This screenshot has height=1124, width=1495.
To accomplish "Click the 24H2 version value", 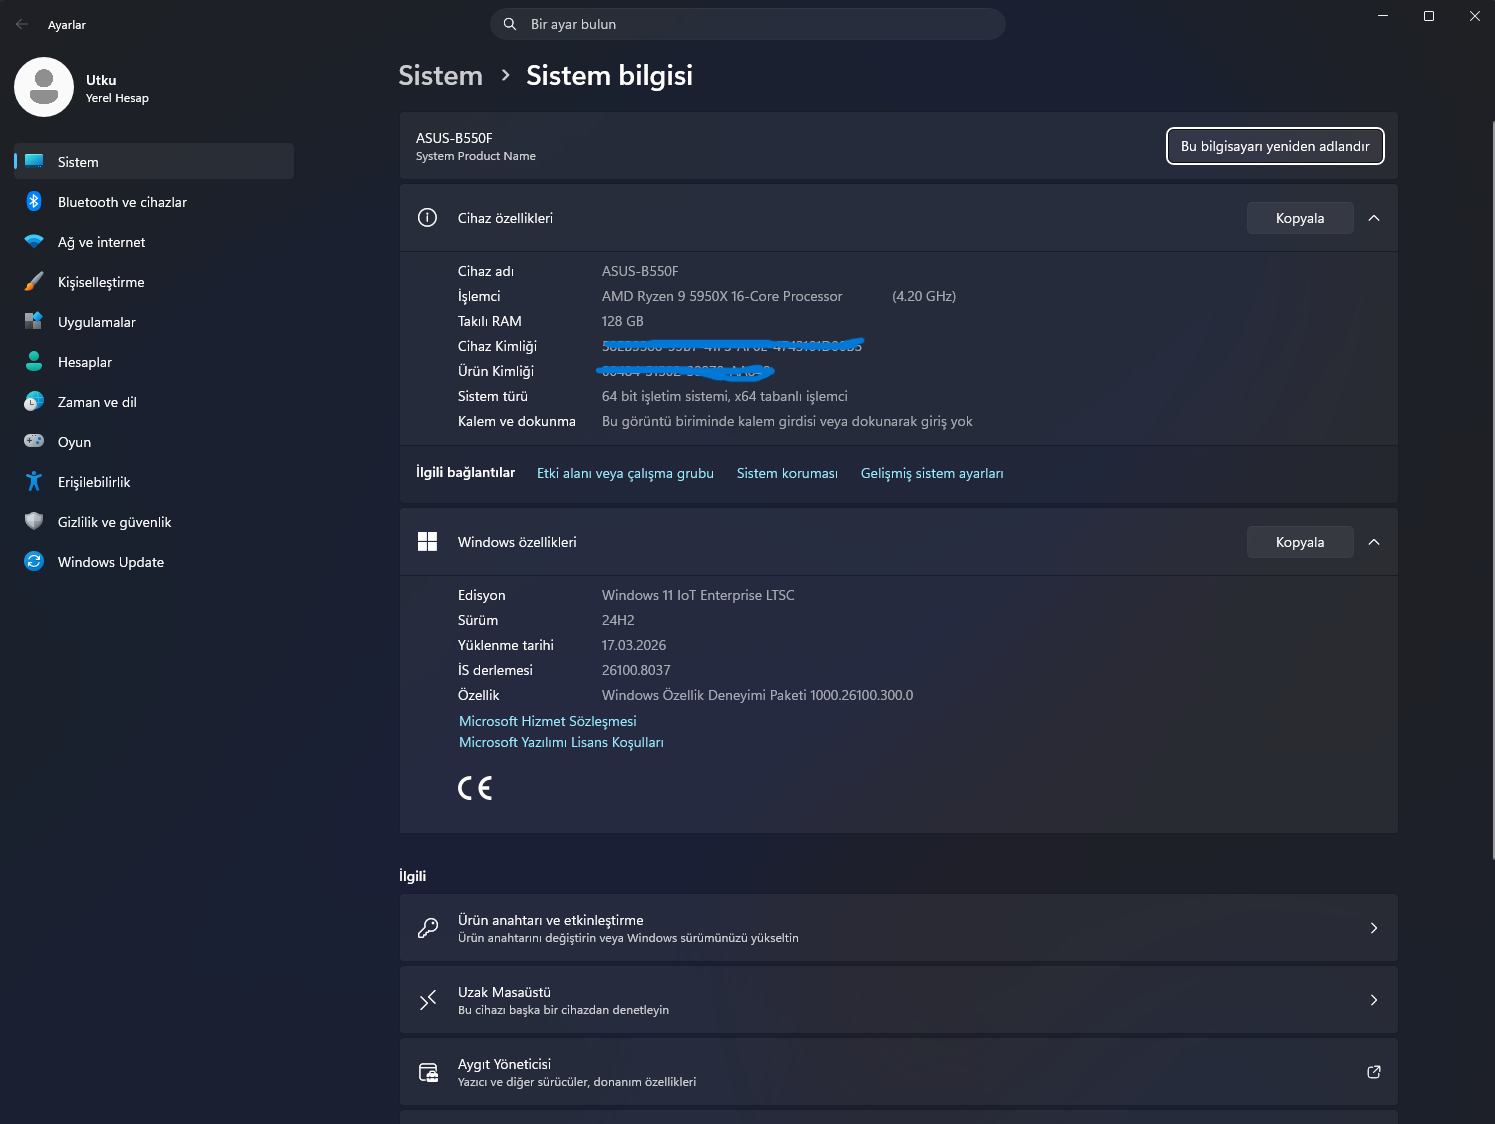I will tap(618, 620).
